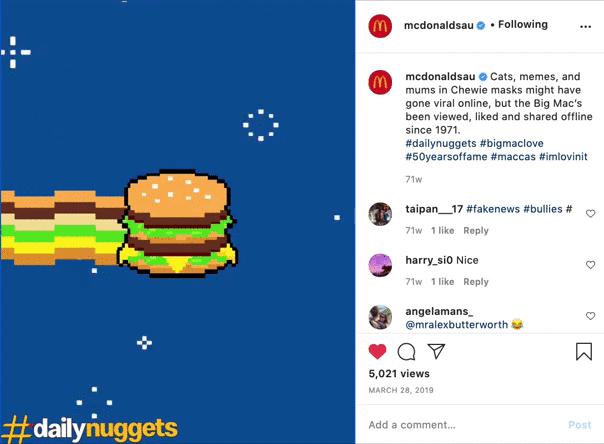Reply to harry_si0's Nice comment
604x444 pixels.
[x=476, y=282]
